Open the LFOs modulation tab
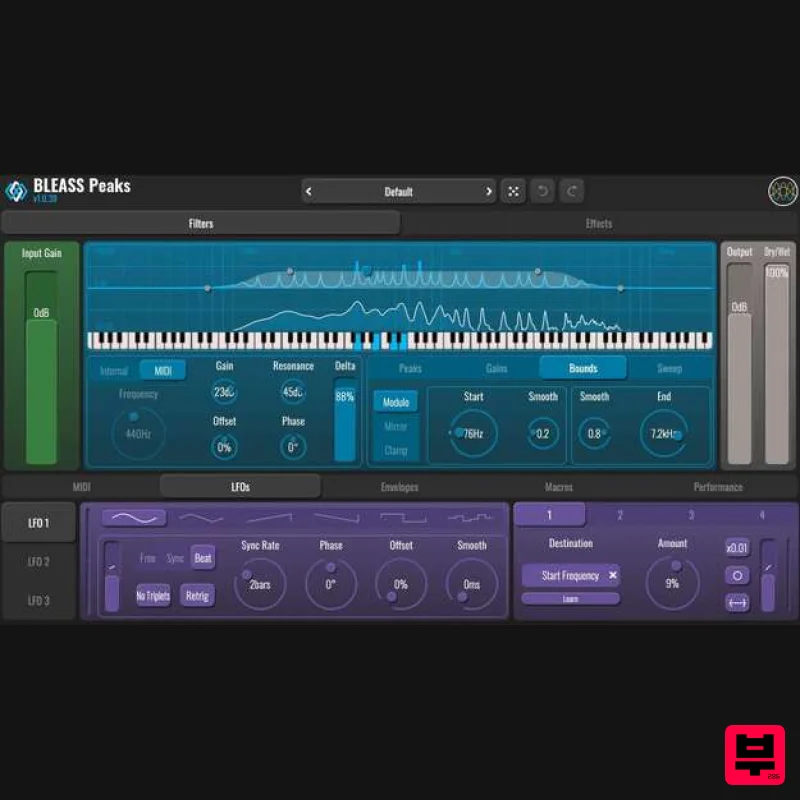Viewport: 800px width, 800px height. tap(240, 487)
